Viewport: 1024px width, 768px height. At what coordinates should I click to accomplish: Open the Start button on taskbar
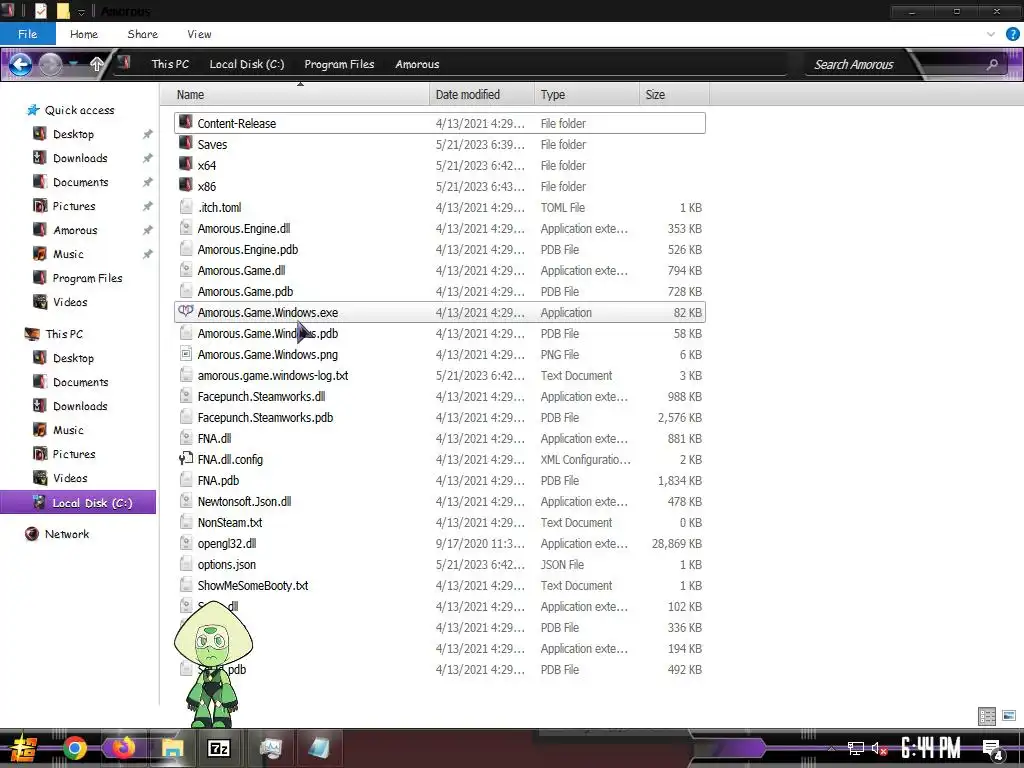pyautogui.click(x=24, y=748)
